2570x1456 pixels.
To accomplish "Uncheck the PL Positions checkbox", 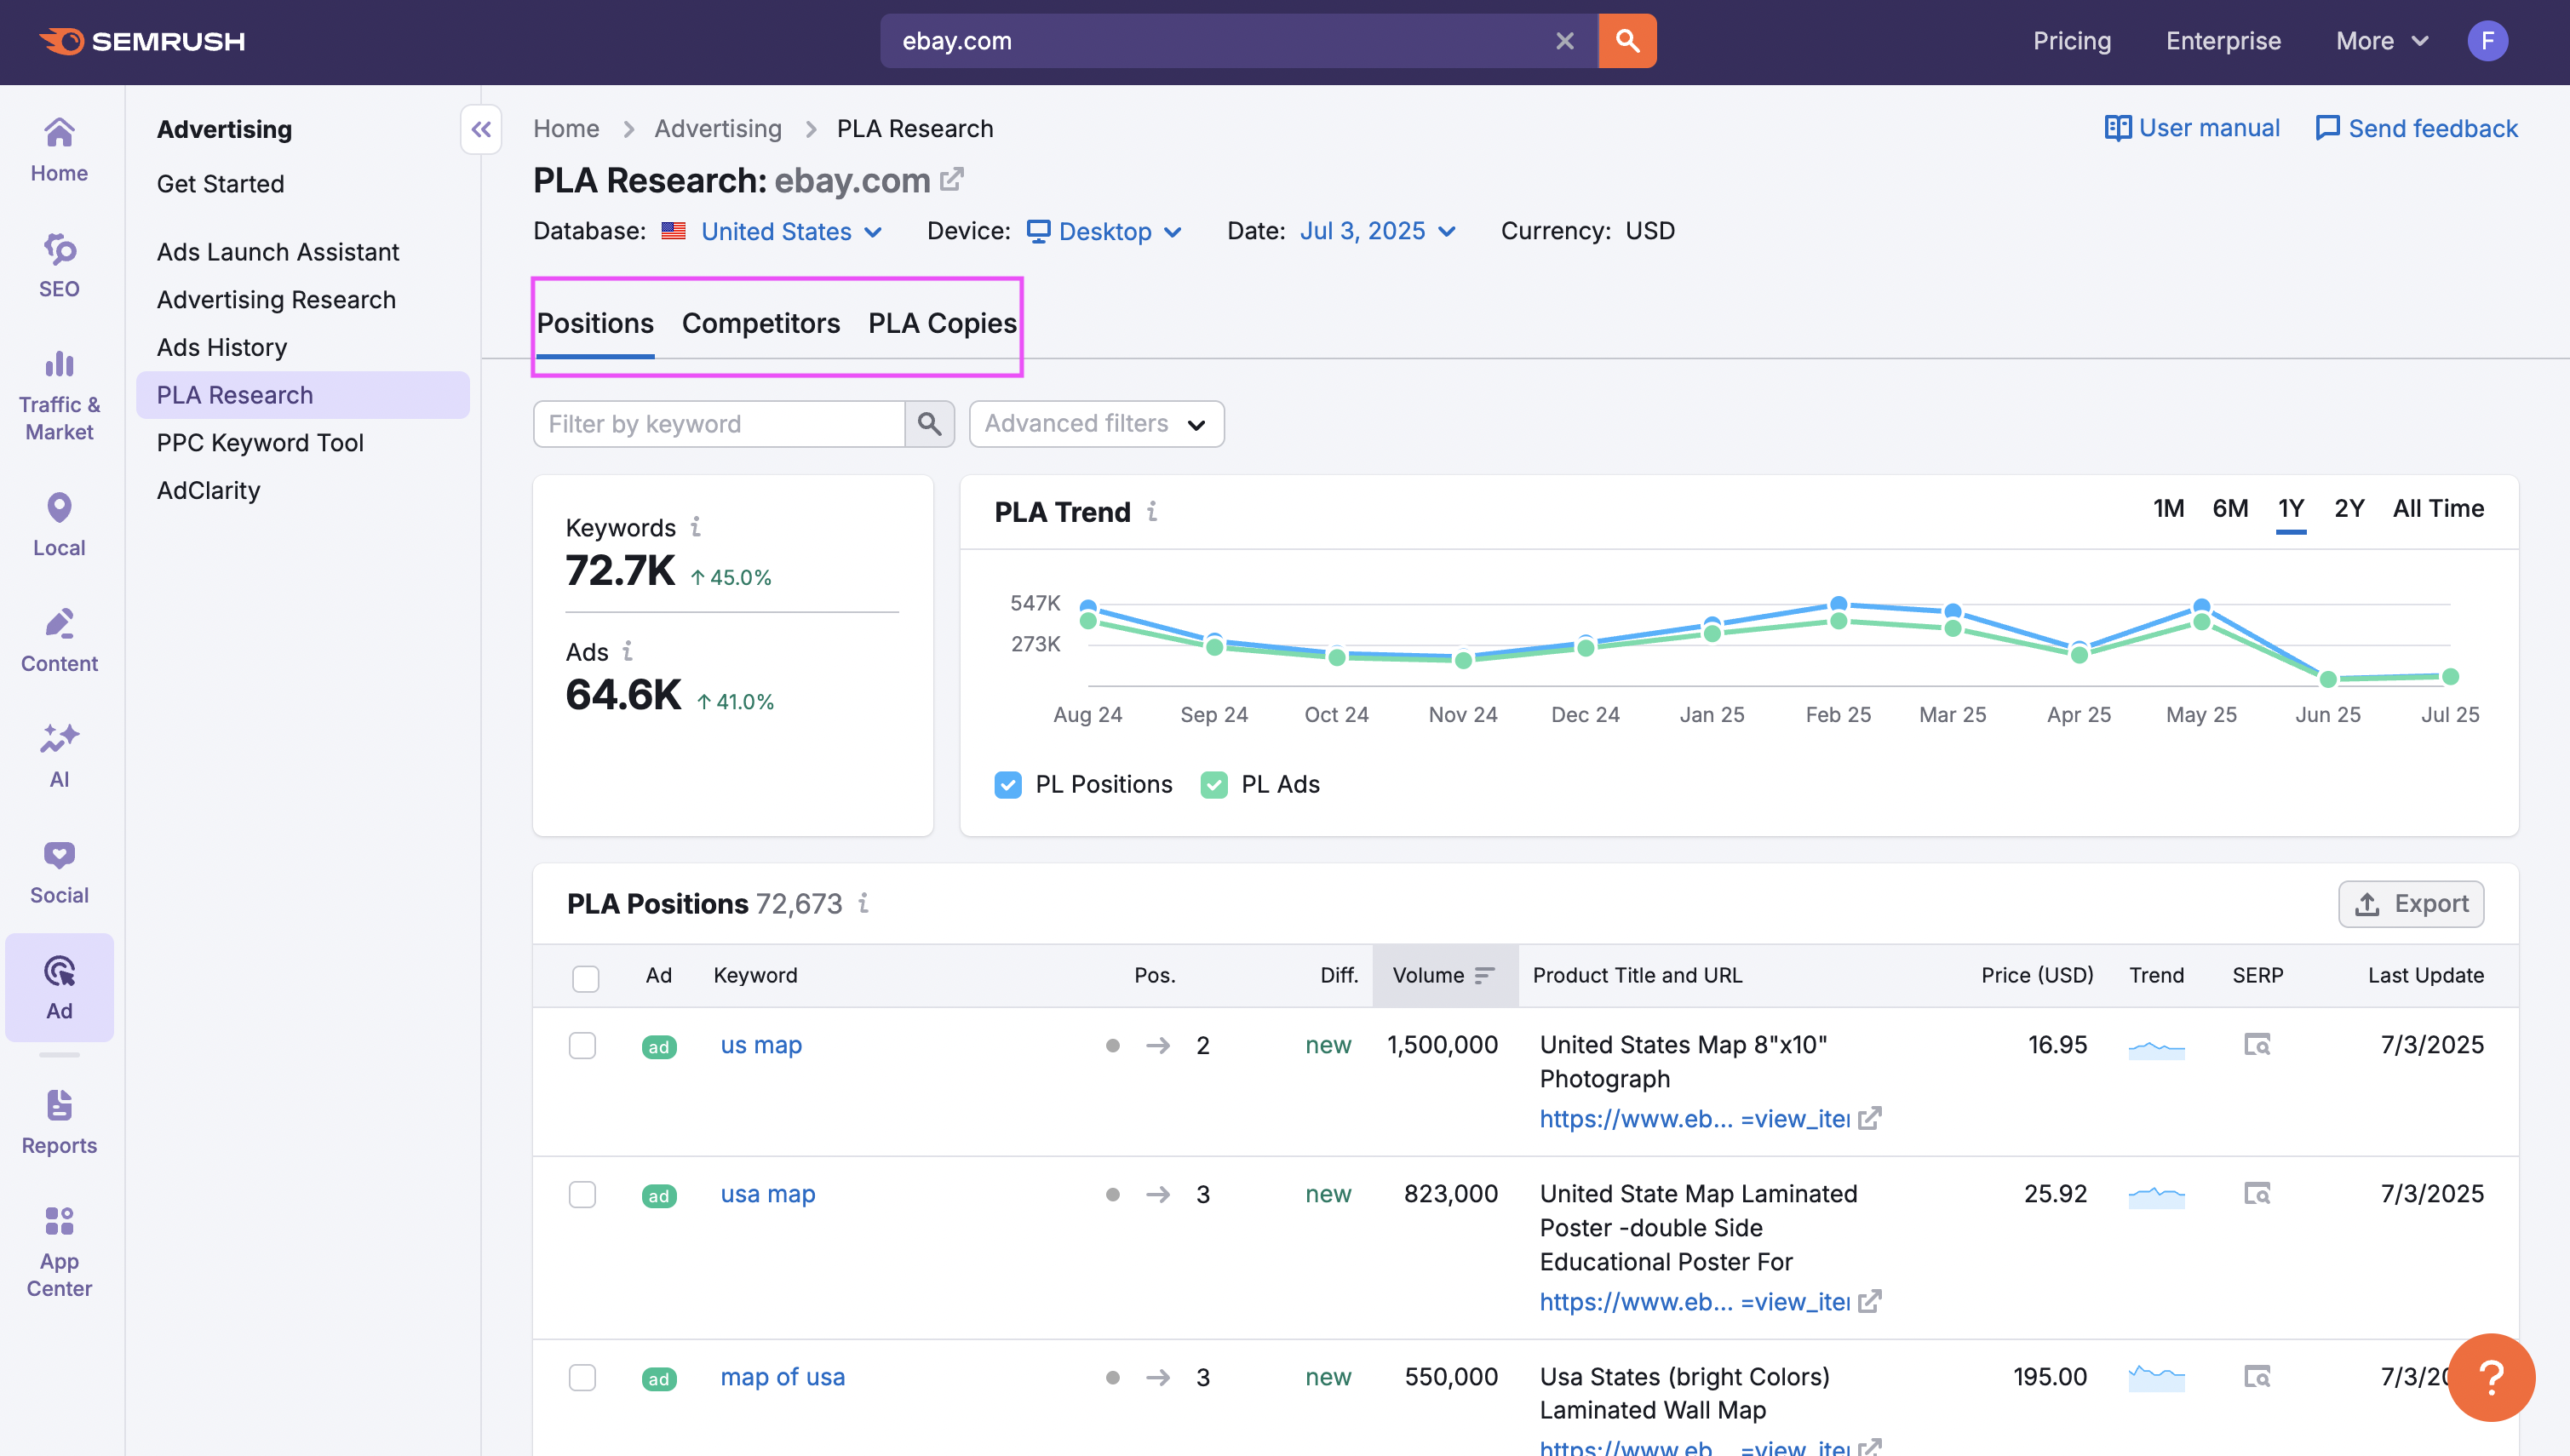I will [x=1008, y=785].
